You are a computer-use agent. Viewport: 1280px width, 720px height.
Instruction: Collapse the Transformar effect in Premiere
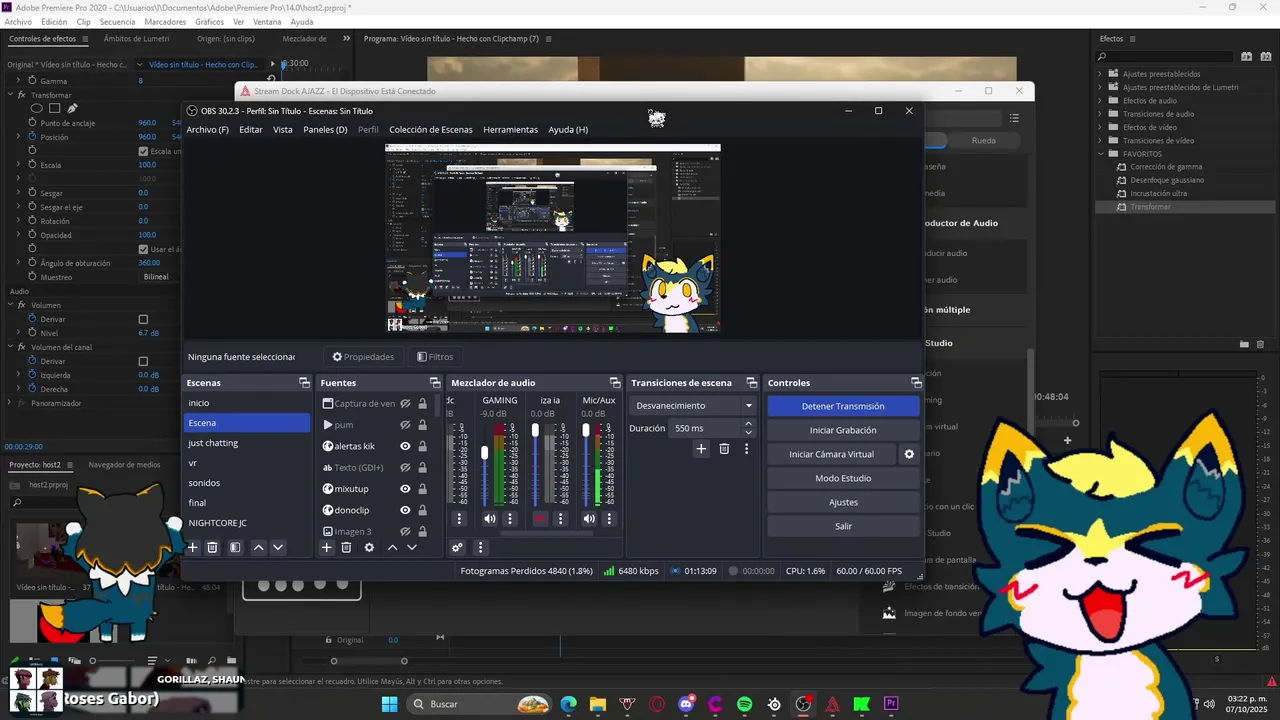click(9, 95)
